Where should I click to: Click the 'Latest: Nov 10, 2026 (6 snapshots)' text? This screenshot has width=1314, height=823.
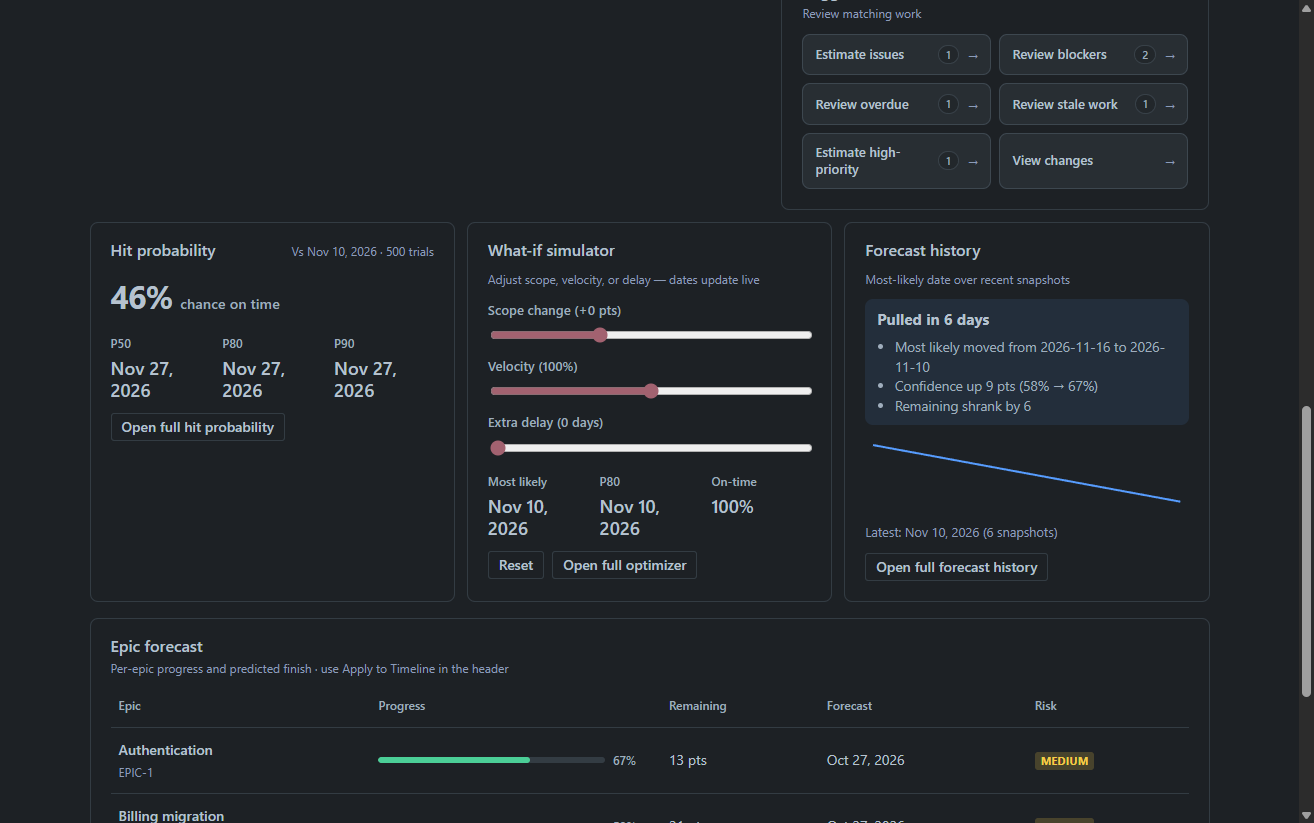coord(961,532)
